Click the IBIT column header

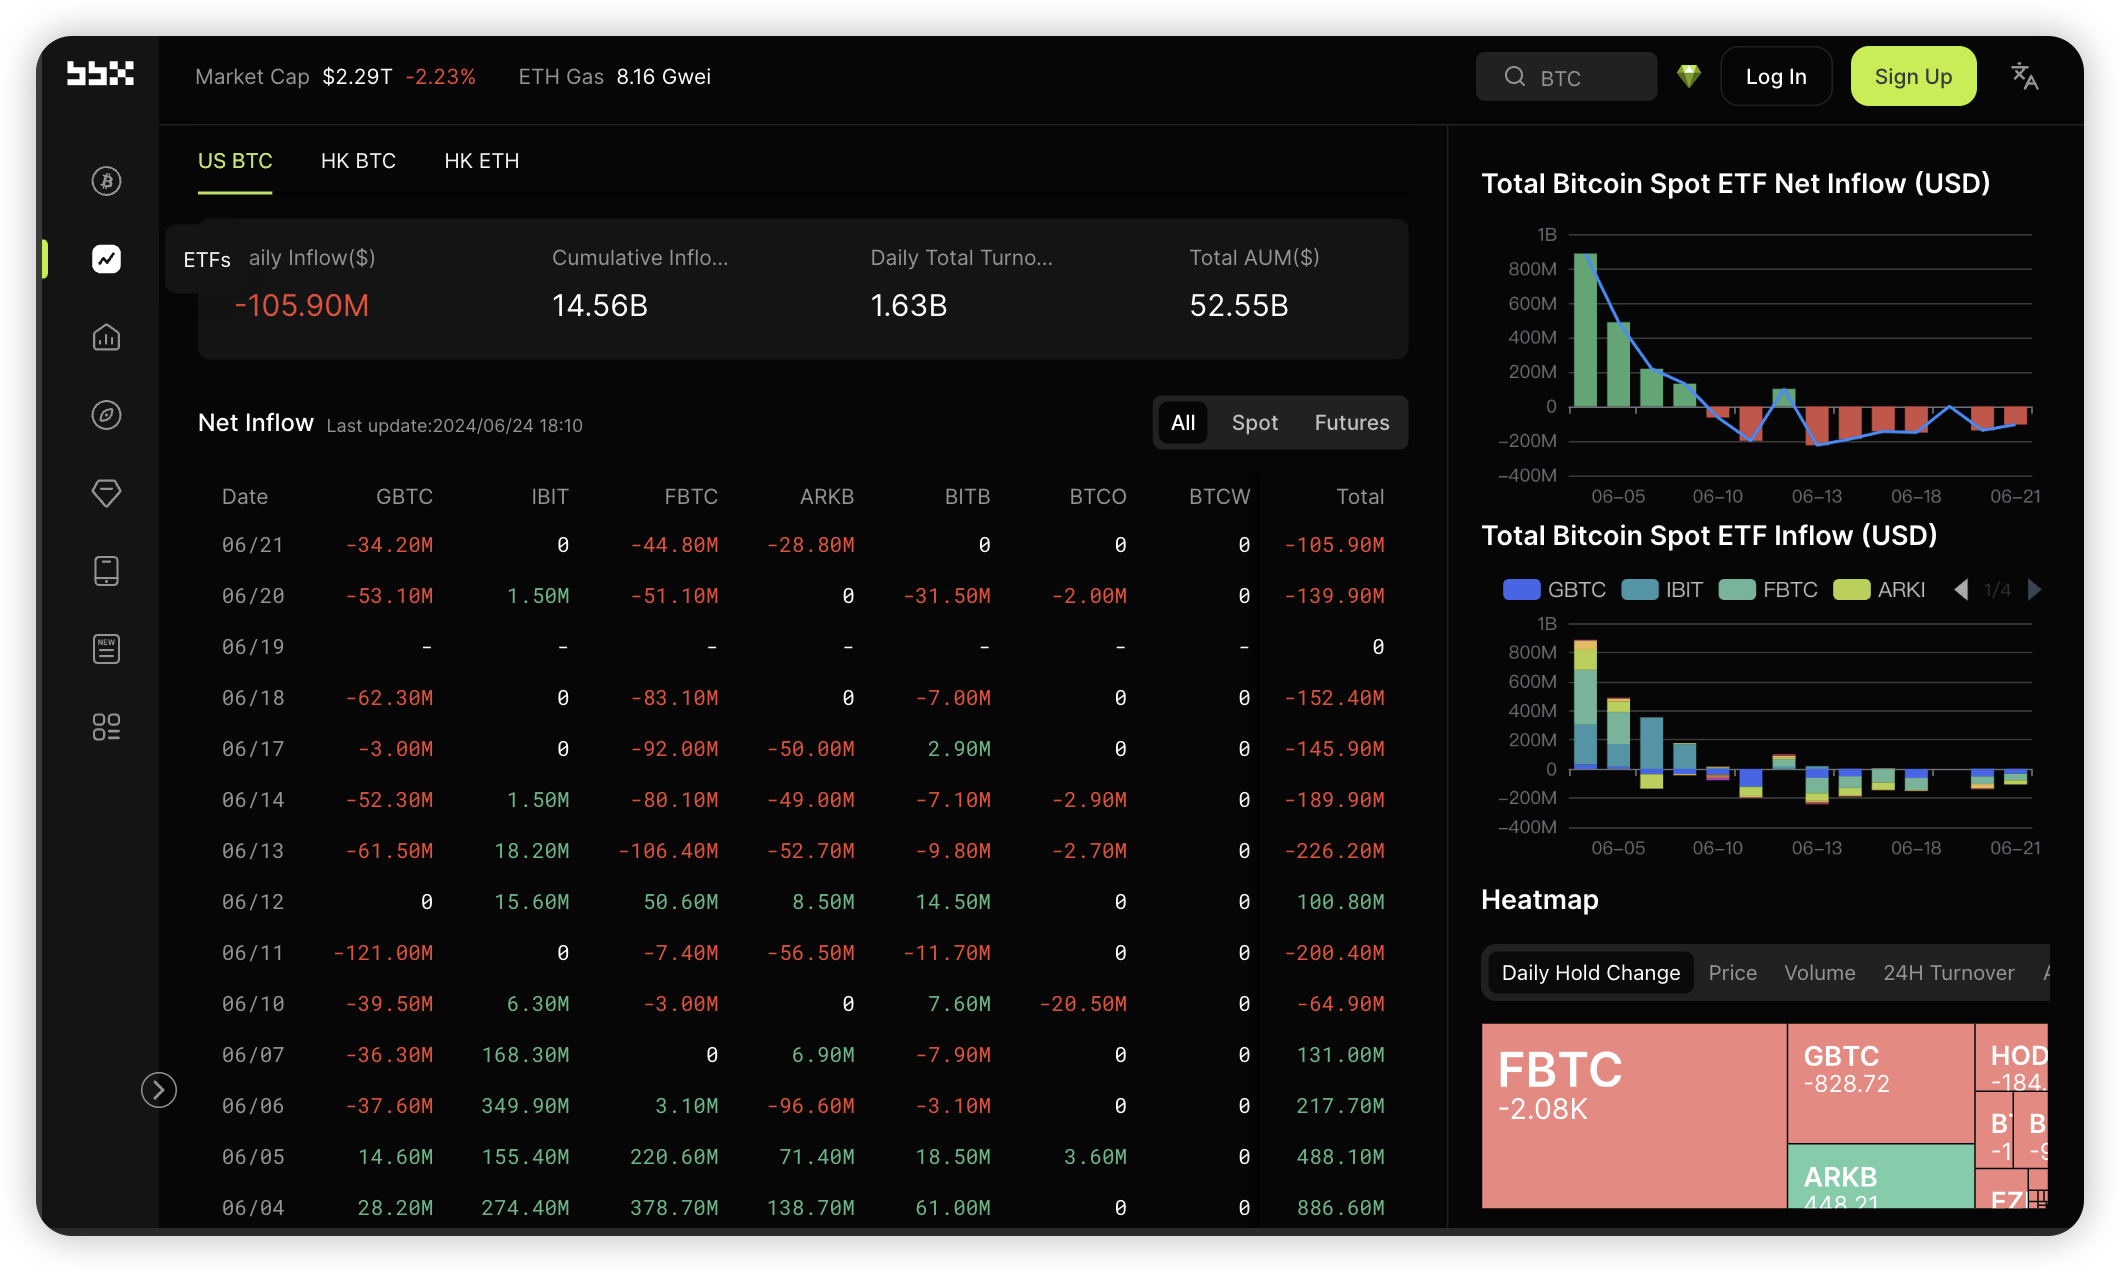[550, 497]
